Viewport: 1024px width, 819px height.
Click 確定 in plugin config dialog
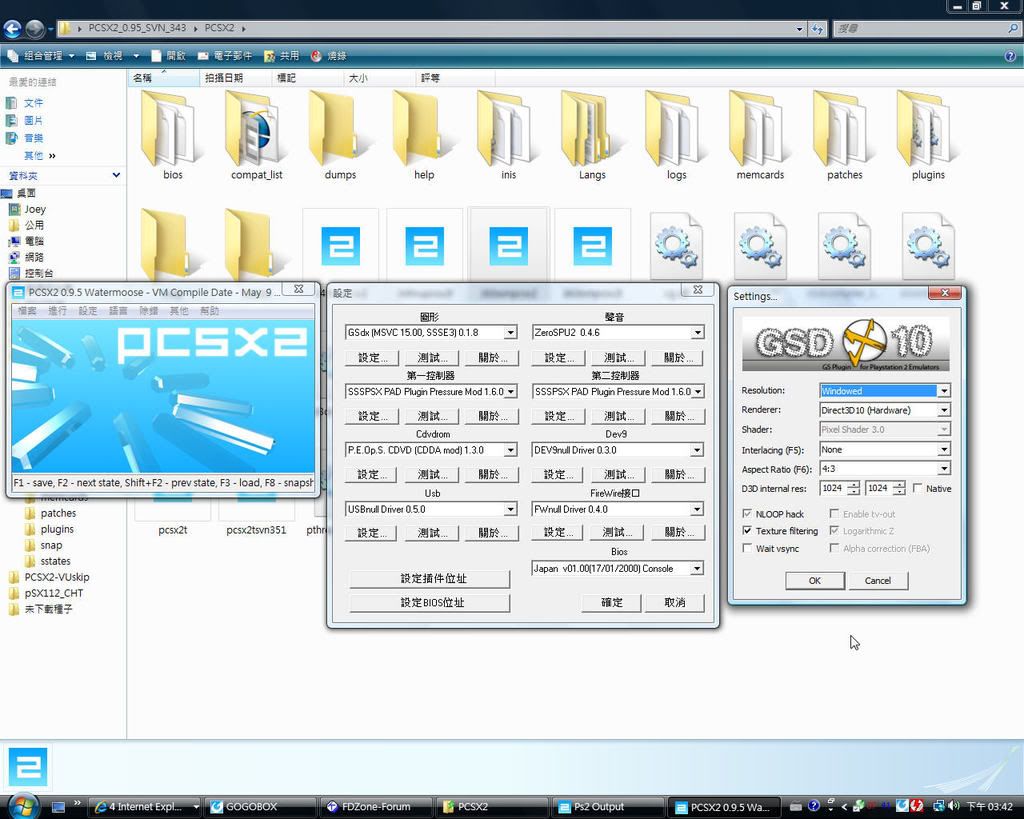coord(611,603)
